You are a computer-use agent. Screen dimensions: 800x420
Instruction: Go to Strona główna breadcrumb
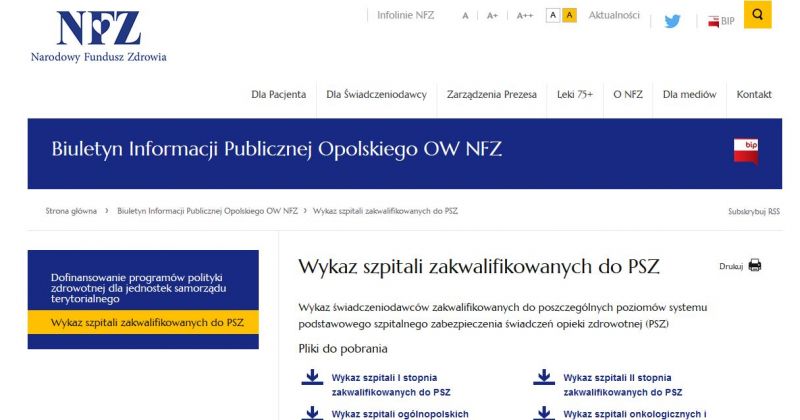(x=71, y=211)
